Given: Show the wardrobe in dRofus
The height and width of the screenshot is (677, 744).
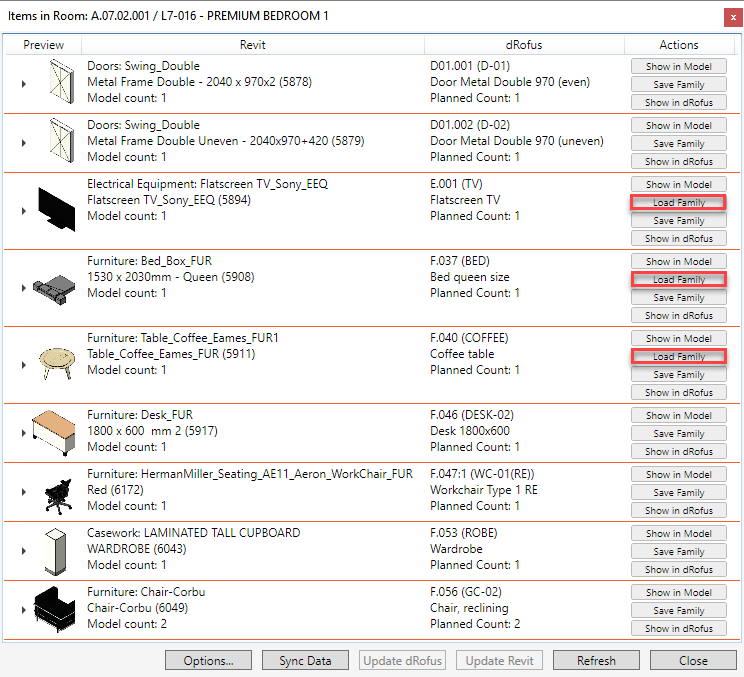Looking at the screenshot, I should pos(678,569).
